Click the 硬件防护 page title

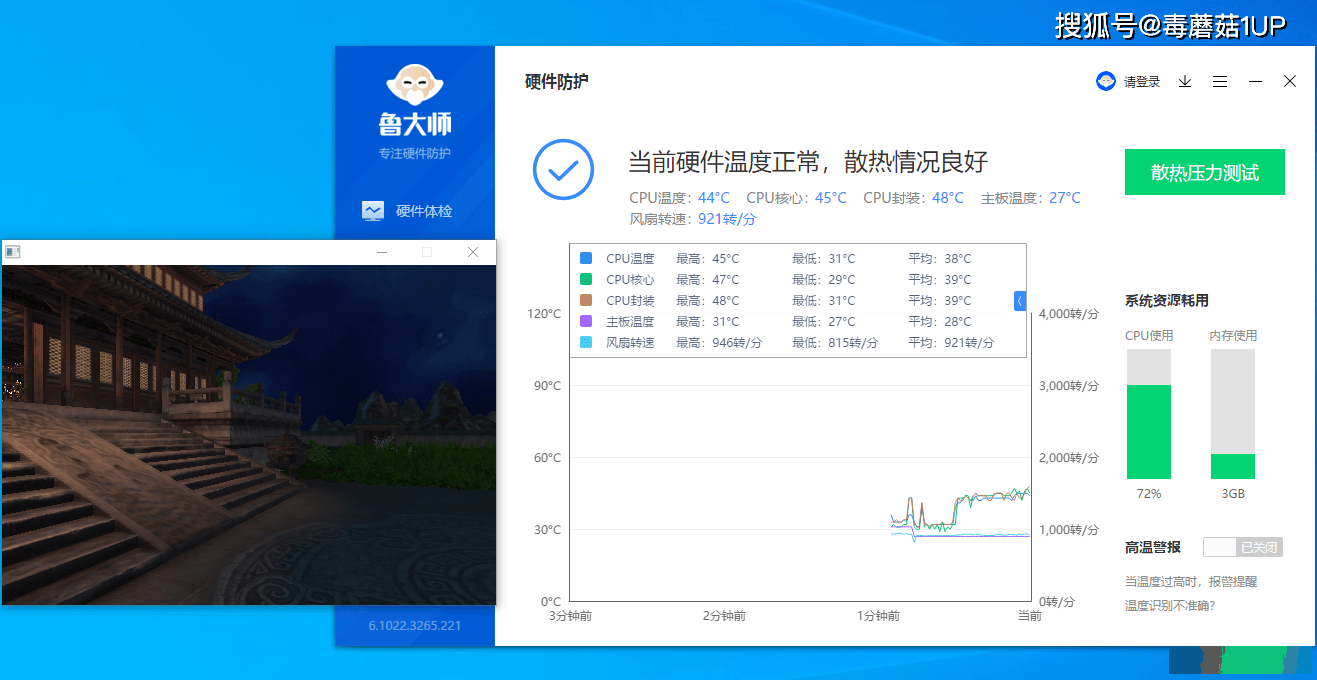click(x=557, y=82)
